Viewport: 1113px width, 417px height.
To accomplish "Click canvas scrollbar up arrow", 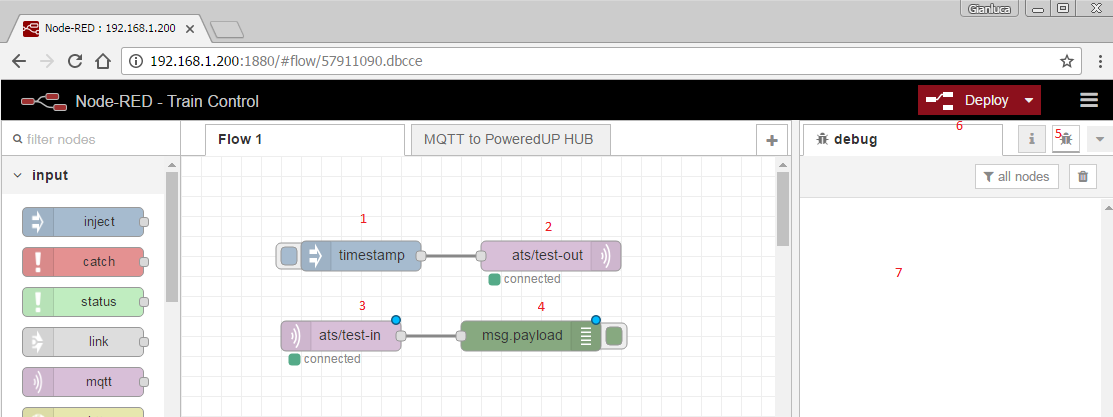I will [x=783, y=165].
